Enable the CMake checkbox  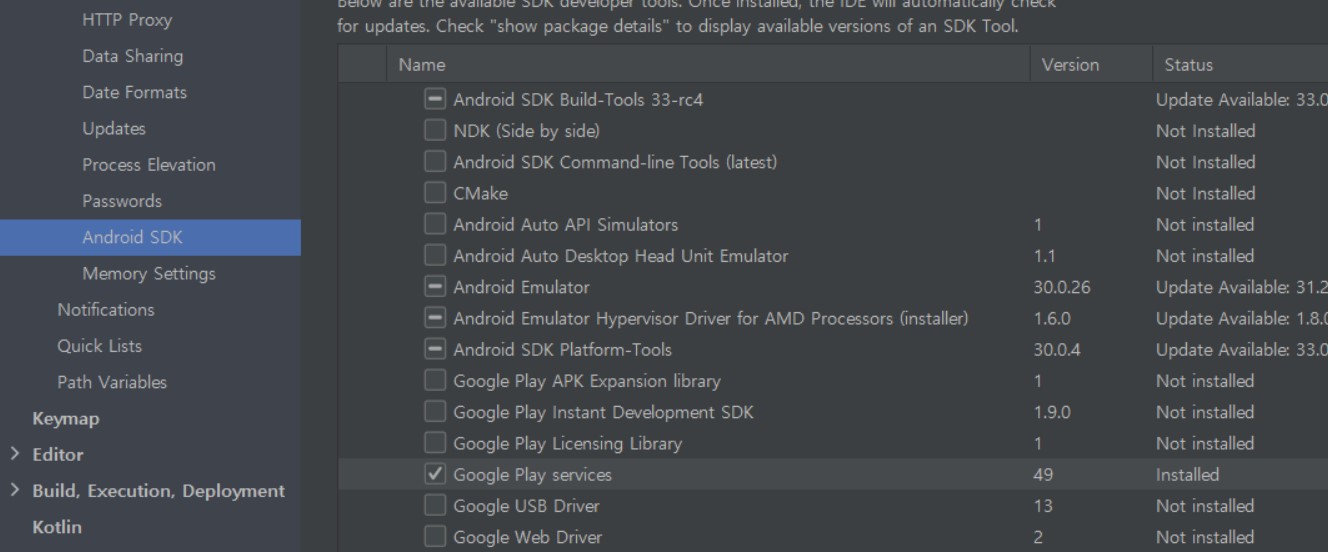point(435,193)
